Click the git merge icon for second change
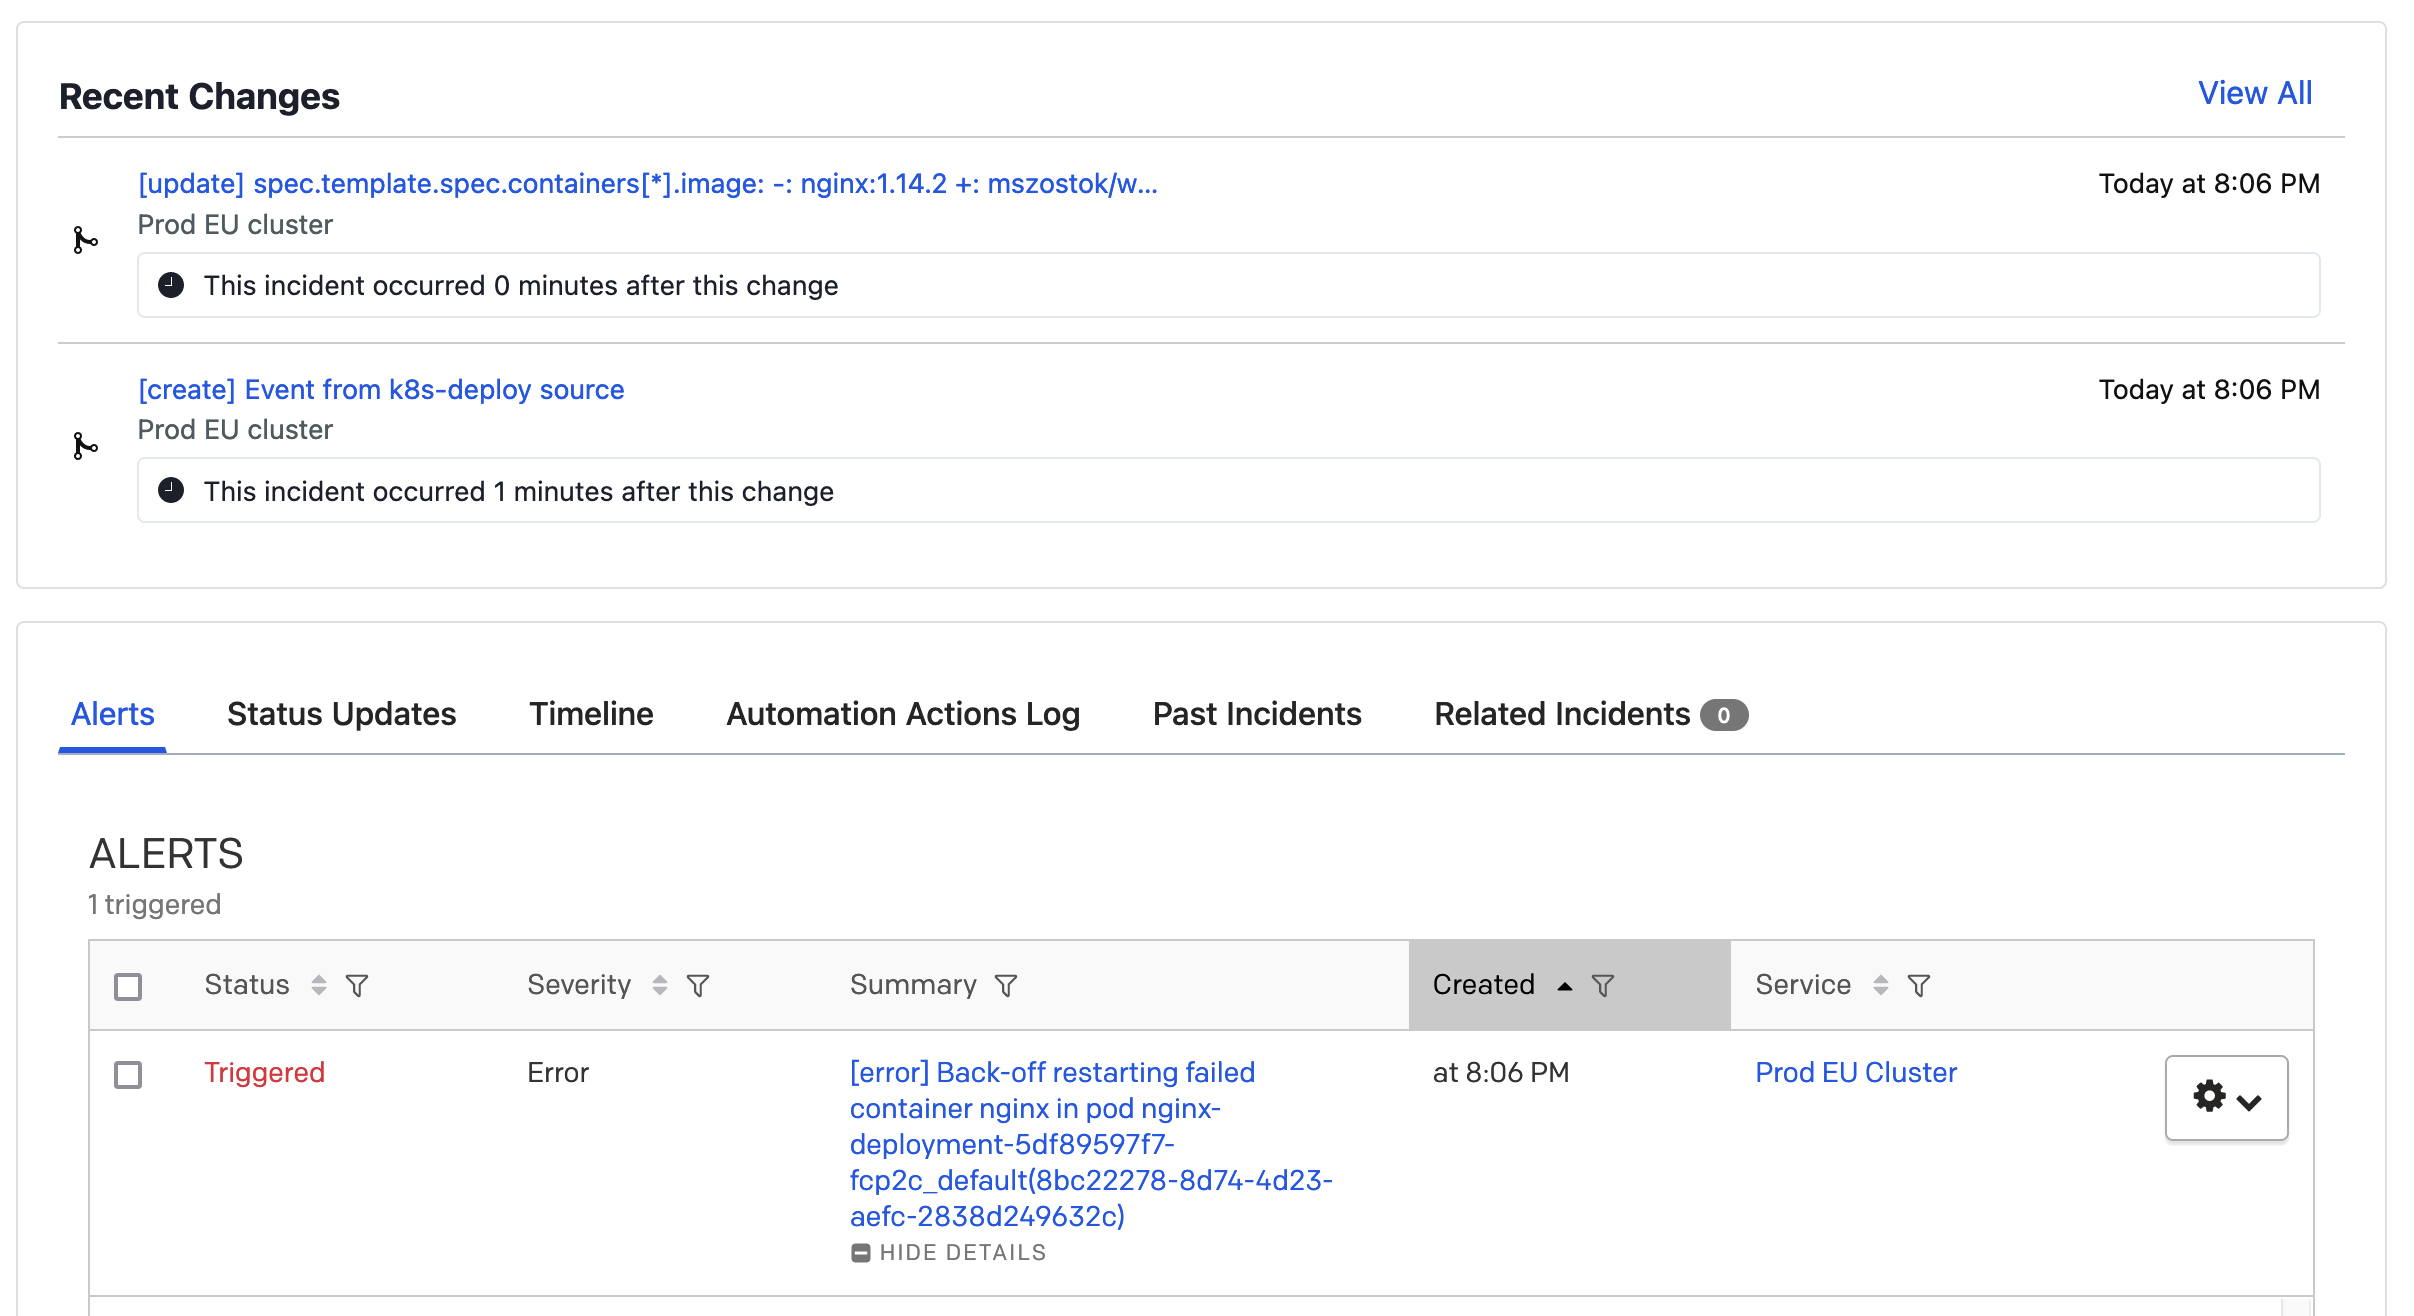 [x=86, y=446]
